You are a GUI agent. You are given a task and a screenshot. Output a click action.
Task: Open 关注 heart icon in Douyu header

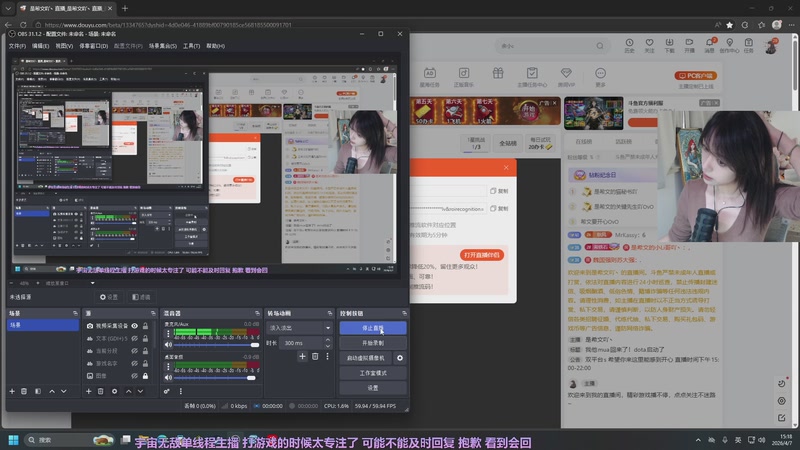point(649,45)
